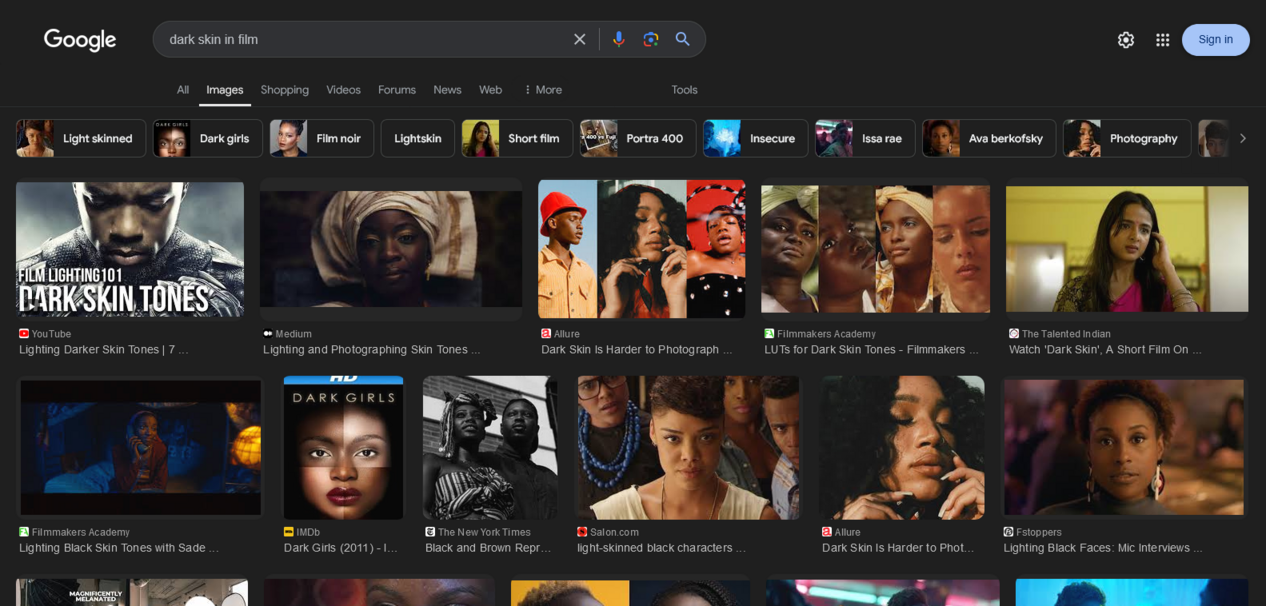1266x606 pixels.
Task: Open 'Lighting Darker Skin Tones' YouTube link
Action: coord(103,349)
